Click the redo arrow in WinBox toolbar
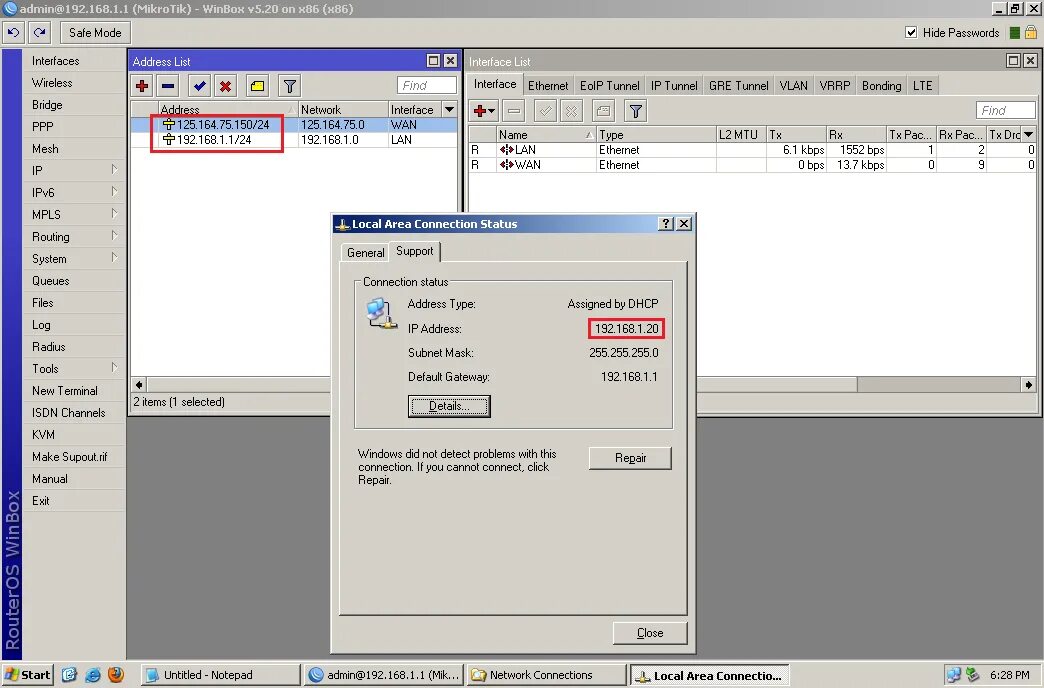Image resolution: width=1044 pixels, height=688 pixels. tap(39, 32)
